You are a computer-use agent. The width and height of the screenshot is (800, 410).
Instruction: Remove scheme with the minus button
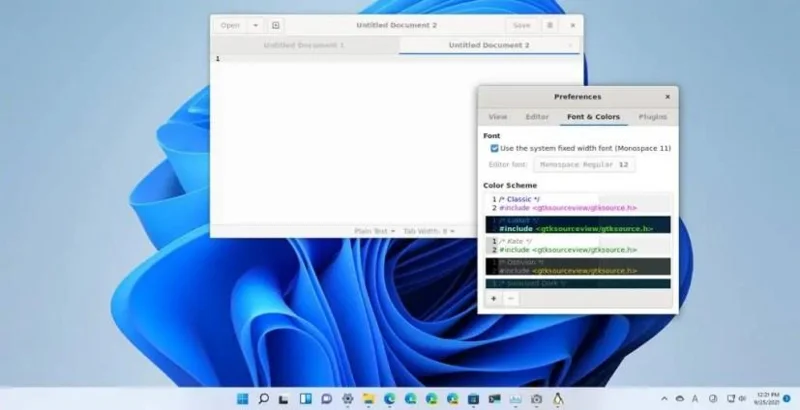pyautogui.click(x=511, y=299)
